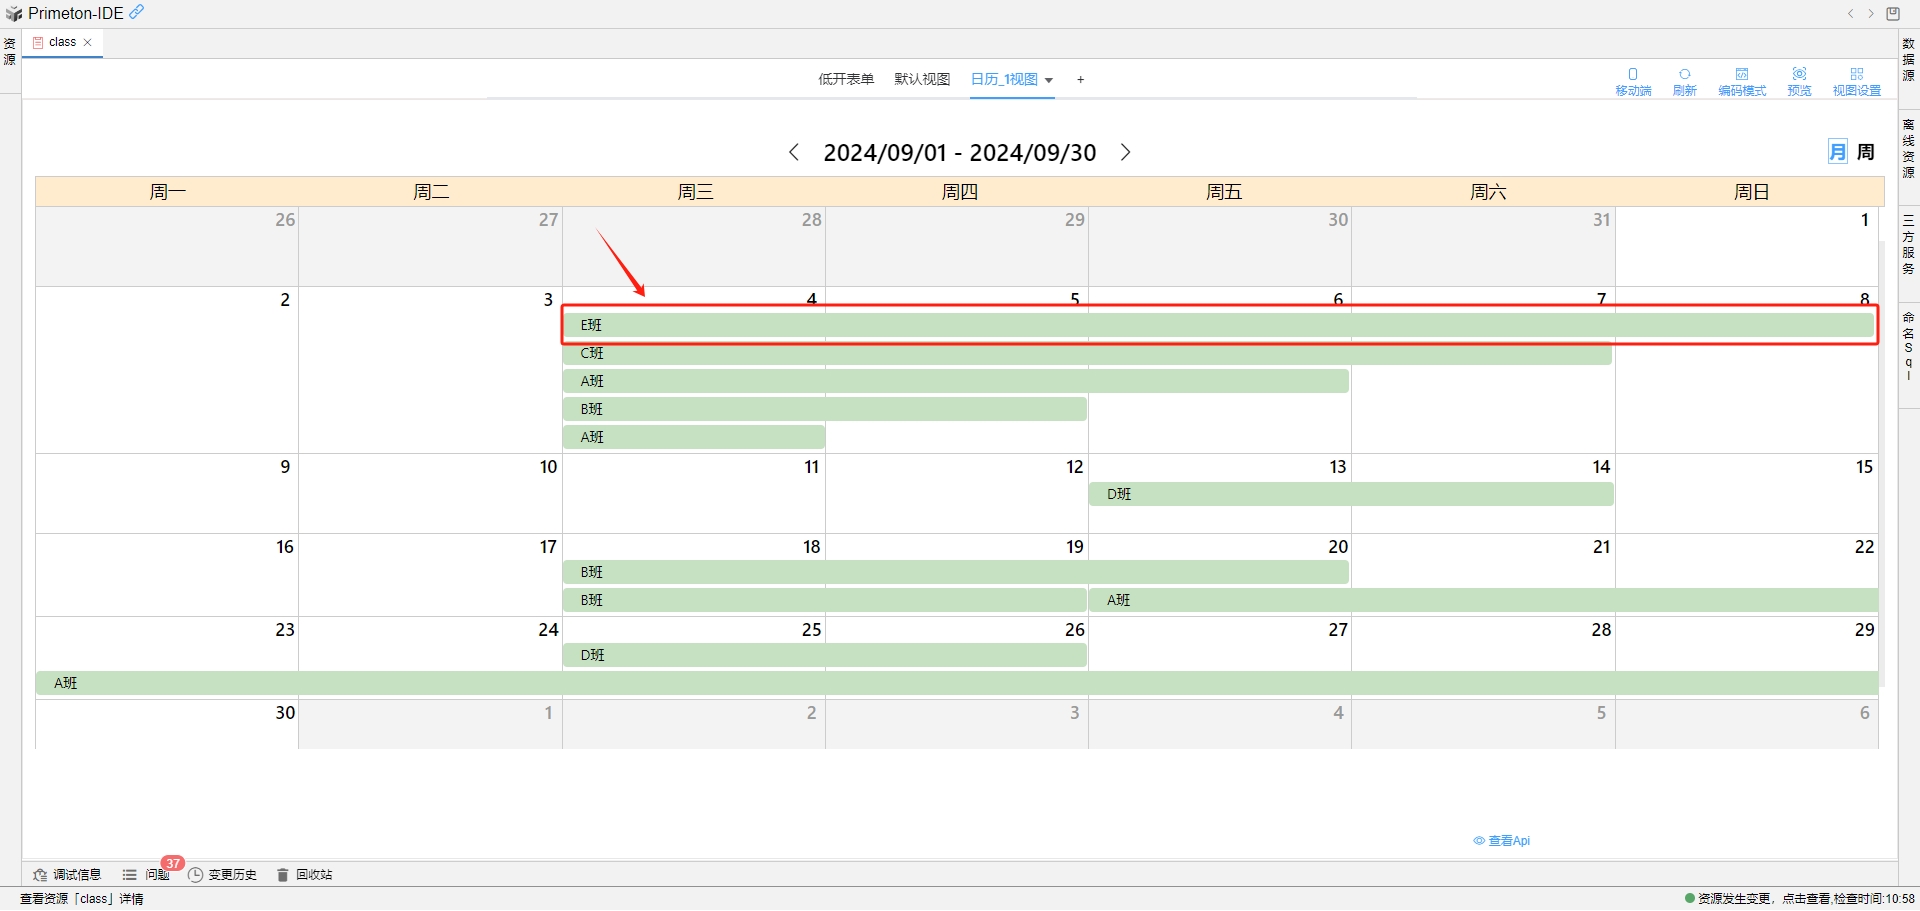Enter 编码模式 coding mode
Screen dimensions: 1920x911
(1742, 80)
